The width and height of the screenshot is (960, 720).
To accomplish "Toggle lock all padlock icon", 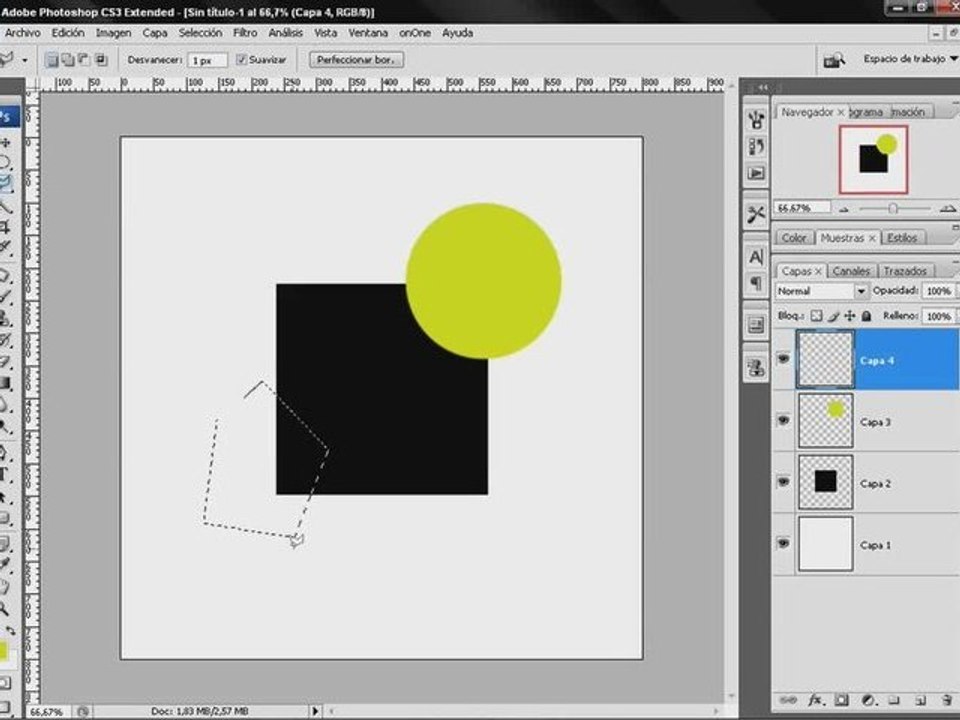I will pos(866,316).
